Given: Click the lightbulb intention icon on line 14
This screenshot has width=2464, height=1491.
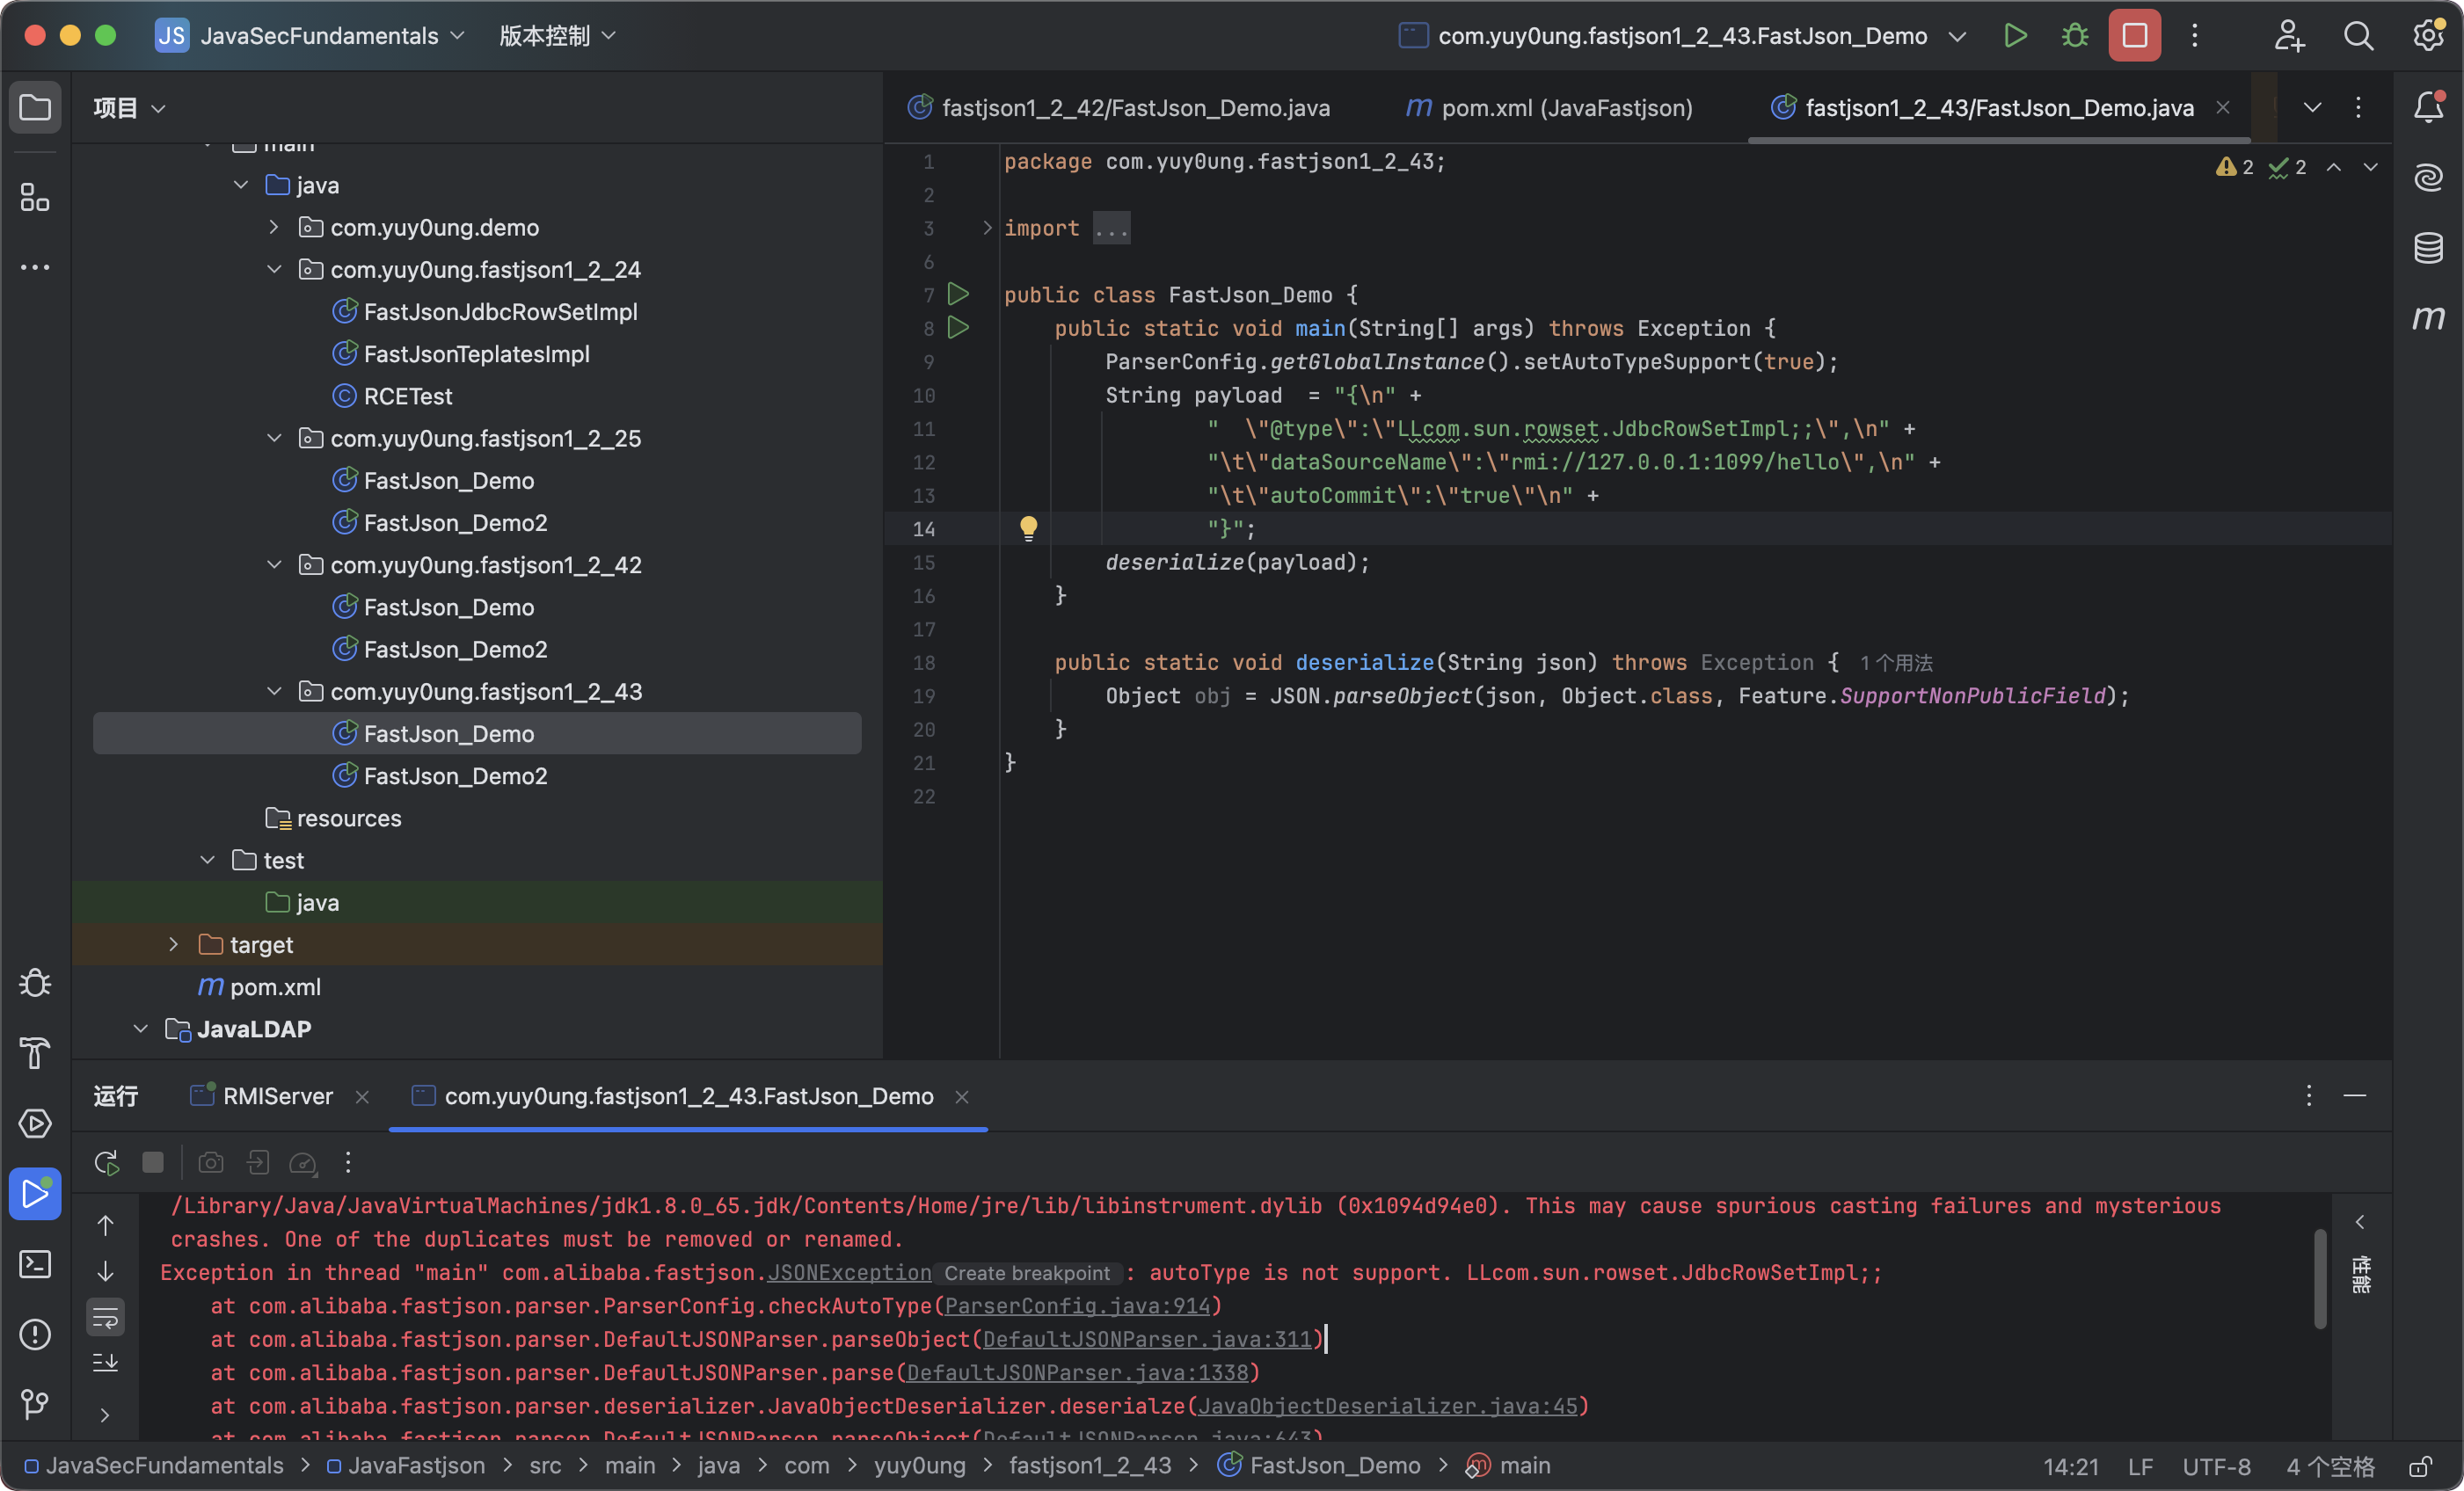Looking at the screenshot, I should [1028, 528].
